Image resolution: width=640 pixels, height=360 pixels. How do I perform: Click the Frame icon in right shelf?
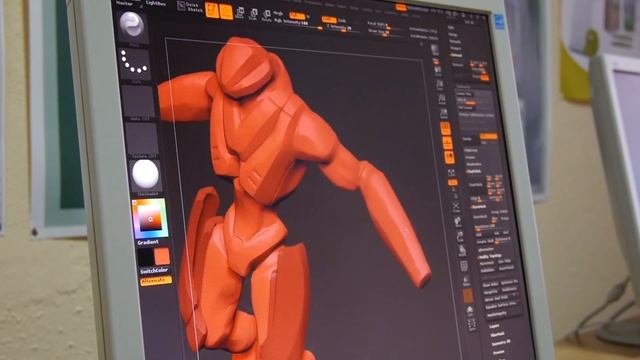click(x=456, y=207)
